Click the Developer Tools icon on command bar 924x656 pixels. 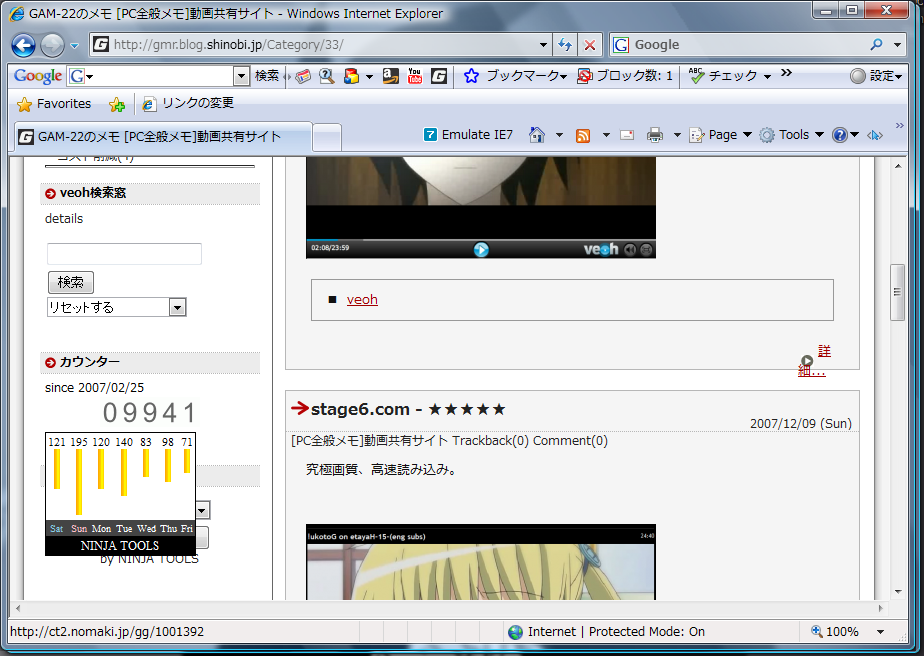coord(875,136)
